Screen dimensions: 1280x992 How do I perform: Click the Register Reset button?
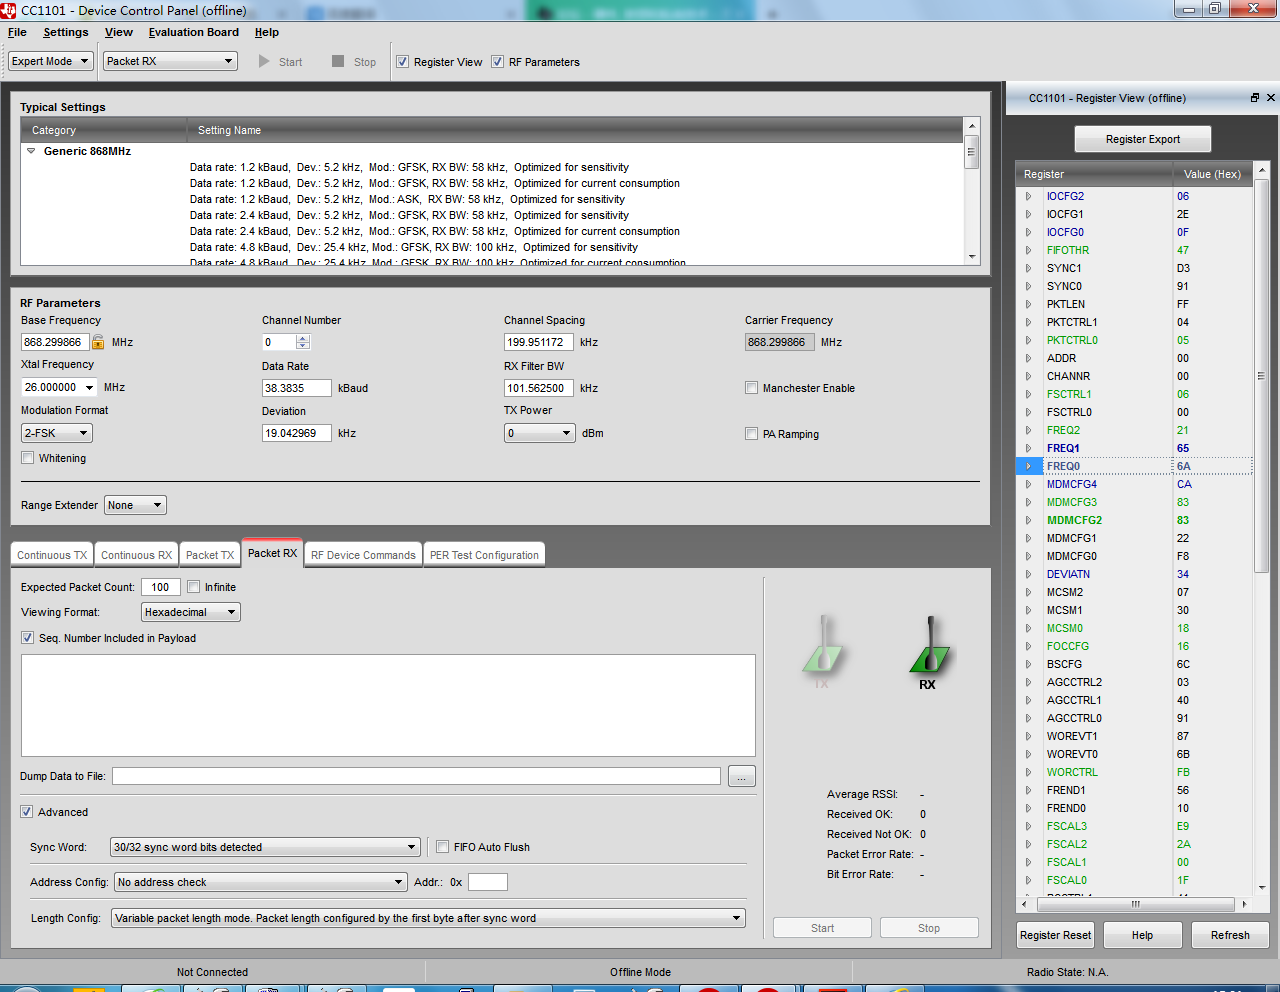(1055, 935)
